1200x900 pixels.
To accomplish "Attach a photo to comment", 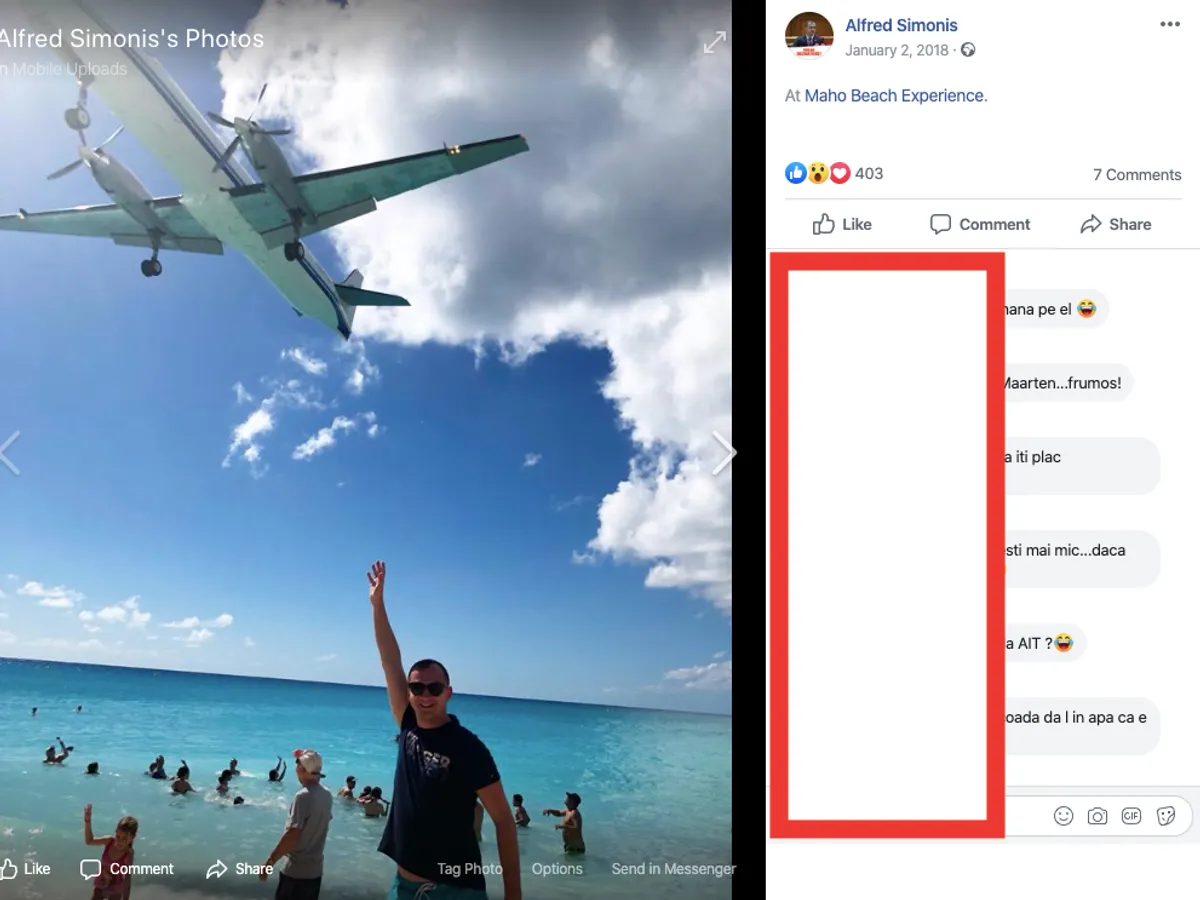I will (1097, 816).
